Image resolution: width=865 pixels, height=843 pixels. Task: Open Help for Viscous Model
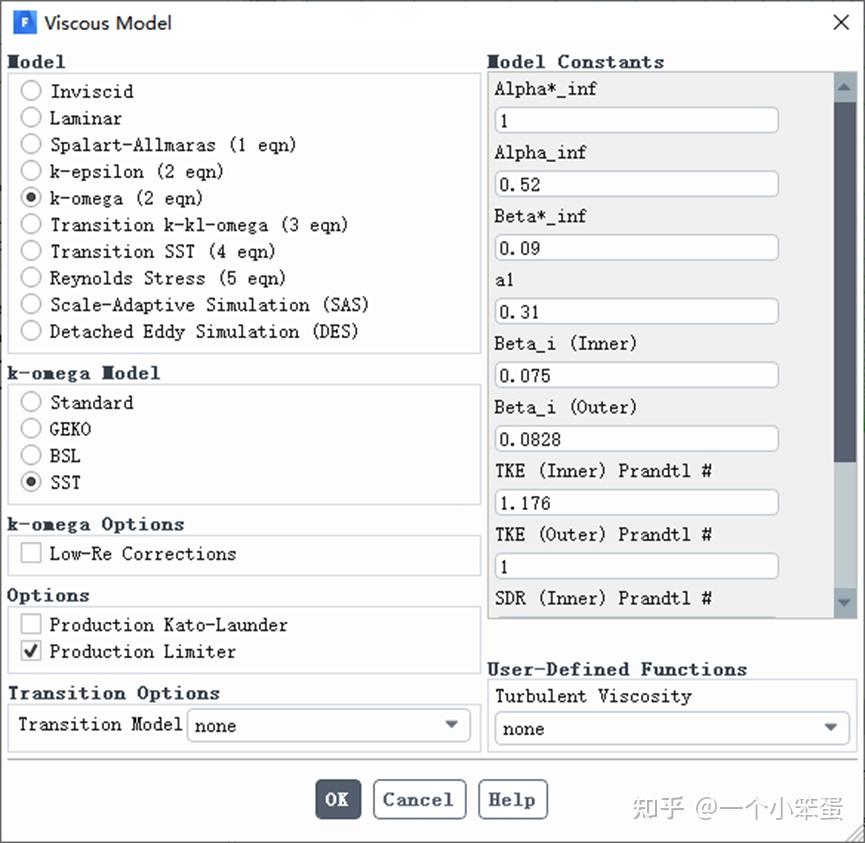512,800
